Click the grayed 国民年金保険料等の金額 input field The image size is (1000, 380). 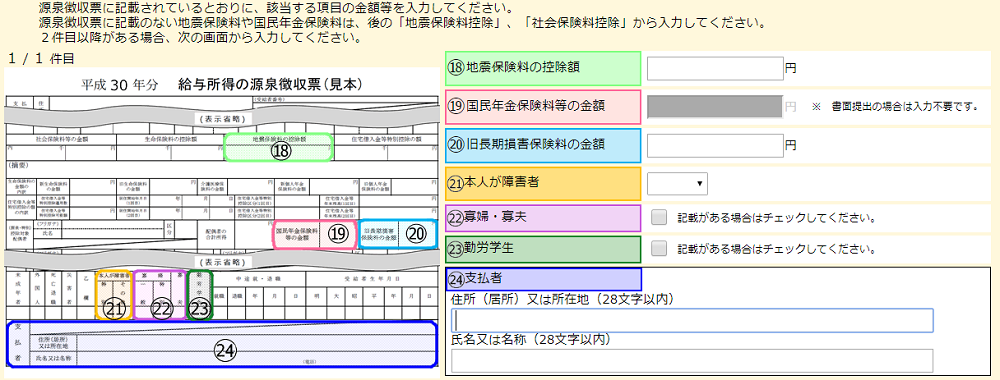point(715,106)
